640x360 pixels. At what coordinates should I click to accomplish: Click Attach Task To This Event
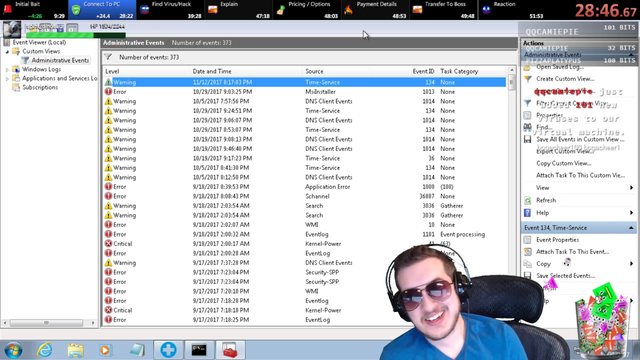572,252
